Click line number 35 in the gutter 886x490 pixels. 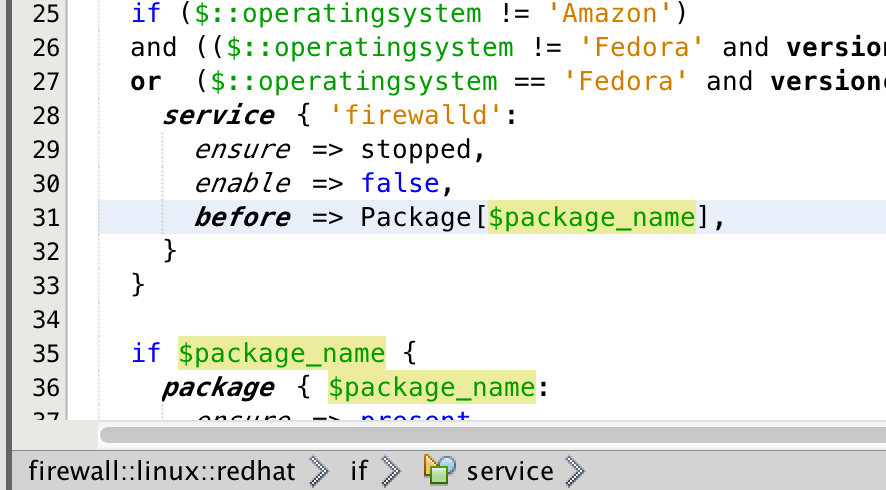pos(46,354)
